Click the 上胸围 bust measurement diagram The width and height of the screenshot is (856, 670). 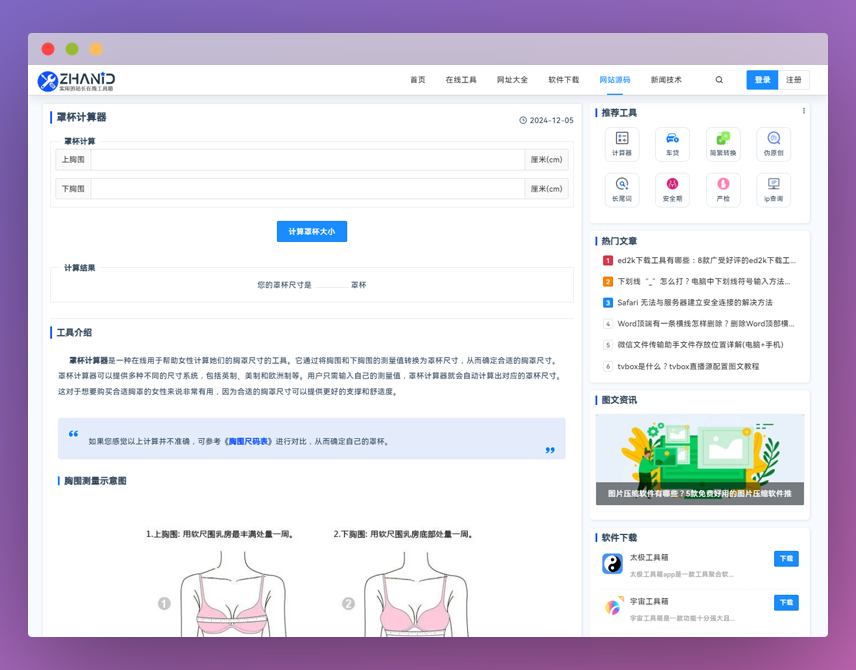pyautogui.click(x=233, y=594)
